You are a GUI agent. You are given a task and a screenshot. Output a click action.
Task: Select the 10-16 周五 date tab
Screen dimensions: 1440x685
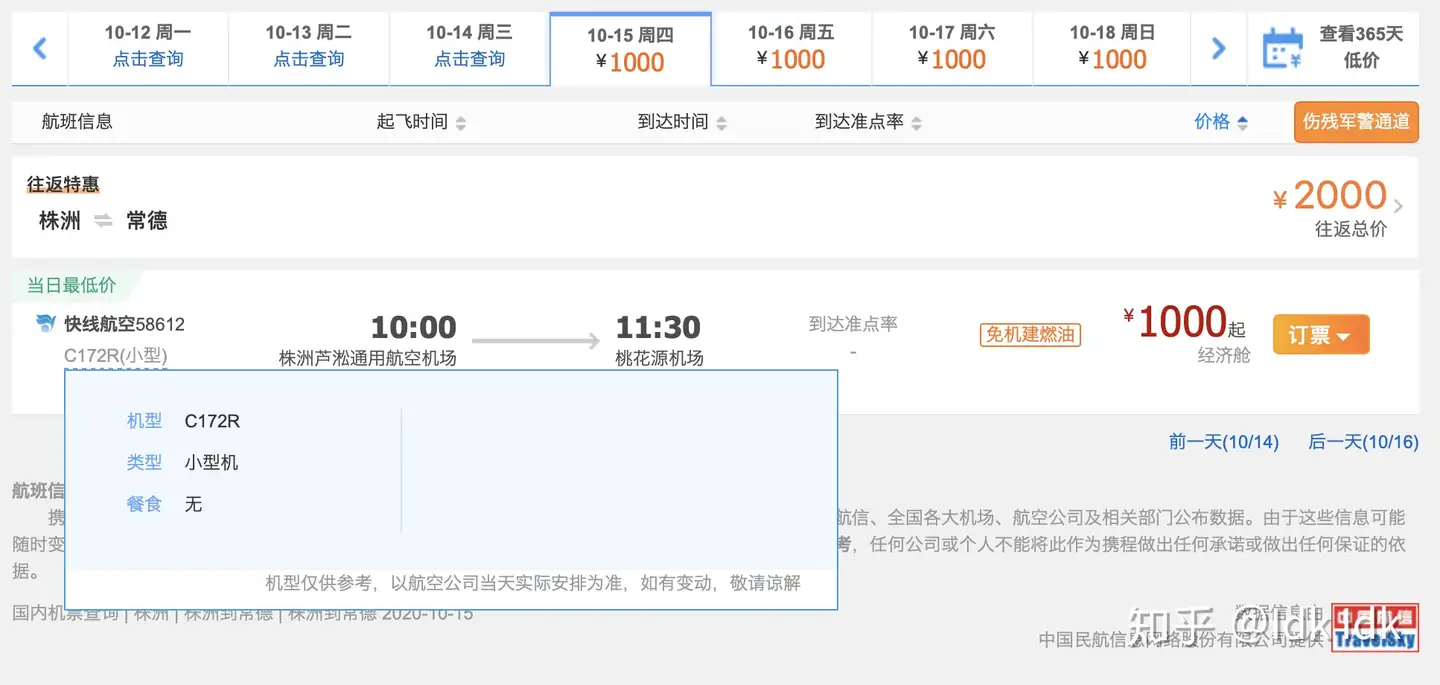click(791, 47)
